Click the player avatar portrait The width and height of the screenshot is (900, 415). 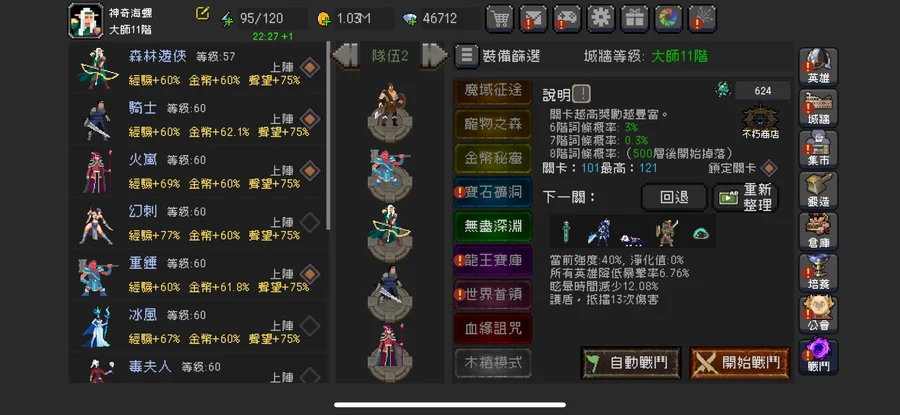[86, 21]
